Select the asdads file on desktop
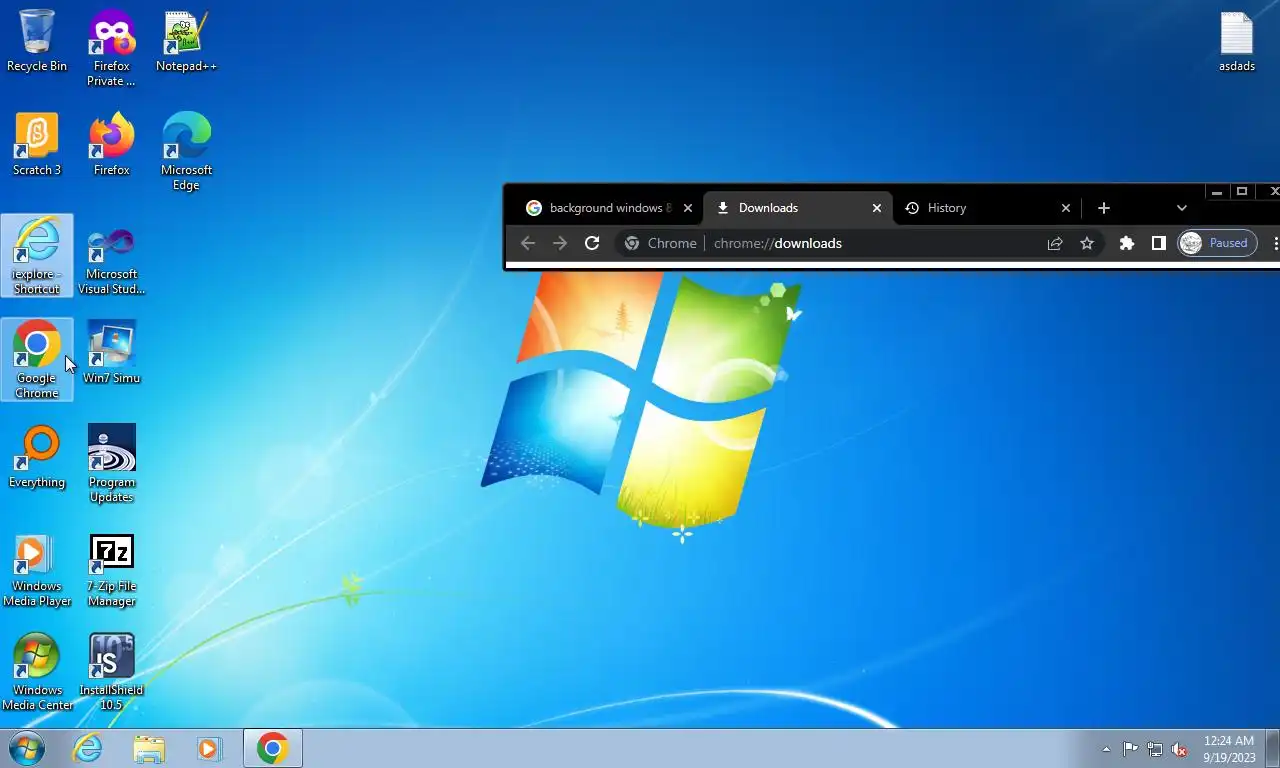The width and height of the screenshot is (1280, 768). (1237, 41)
